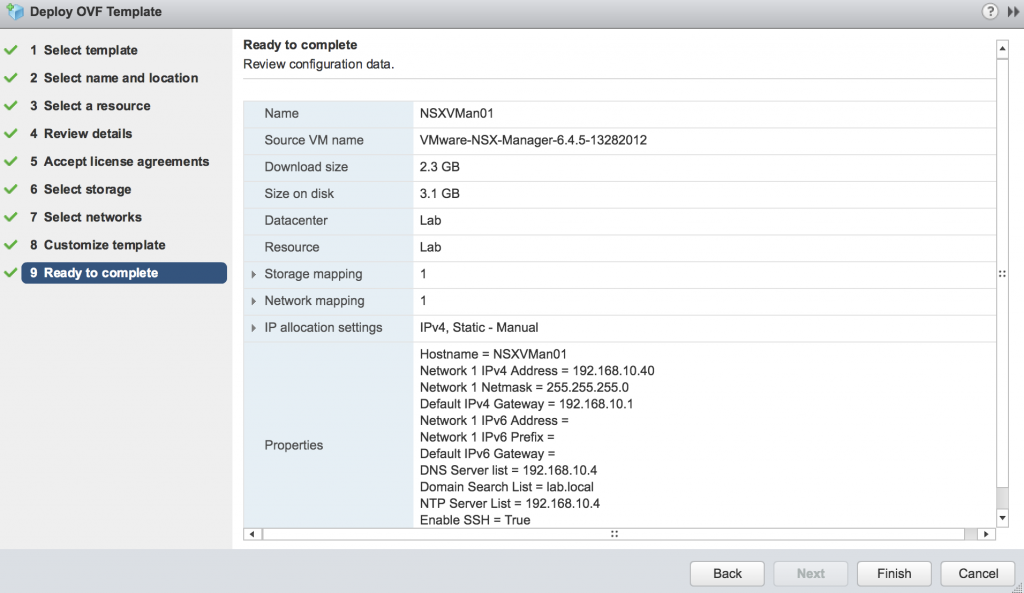This screenshot has height=593, width=1024.
Task: Click the IPv4, Static - Manual value
Action: coord(479,328)
